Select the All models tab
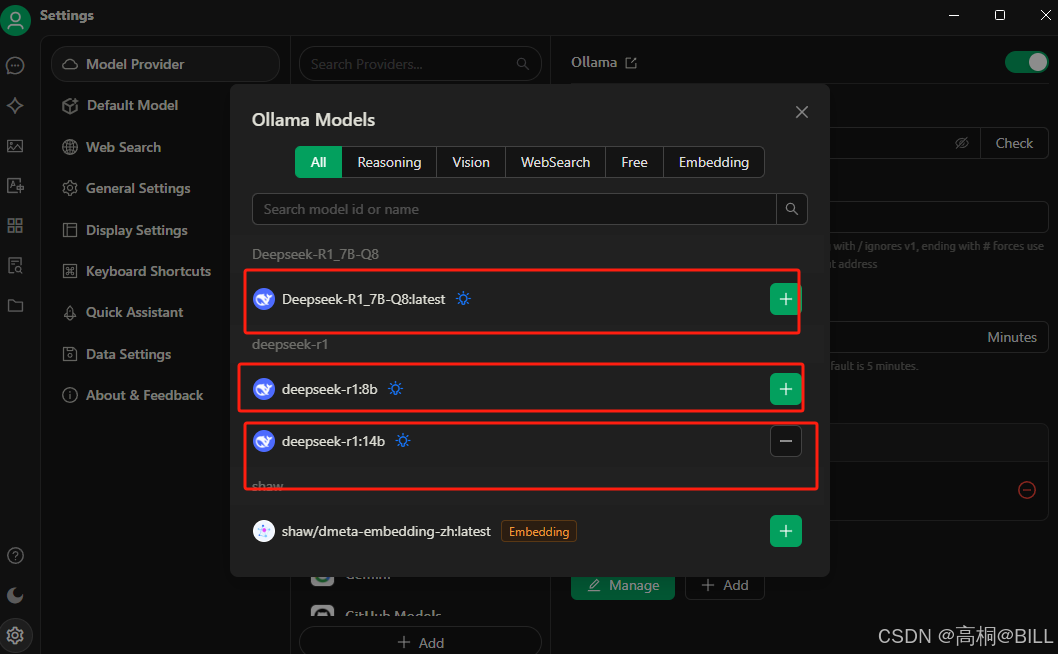Image resolution: width=1058 pixels, height=654 pixels. click(318, 162)
